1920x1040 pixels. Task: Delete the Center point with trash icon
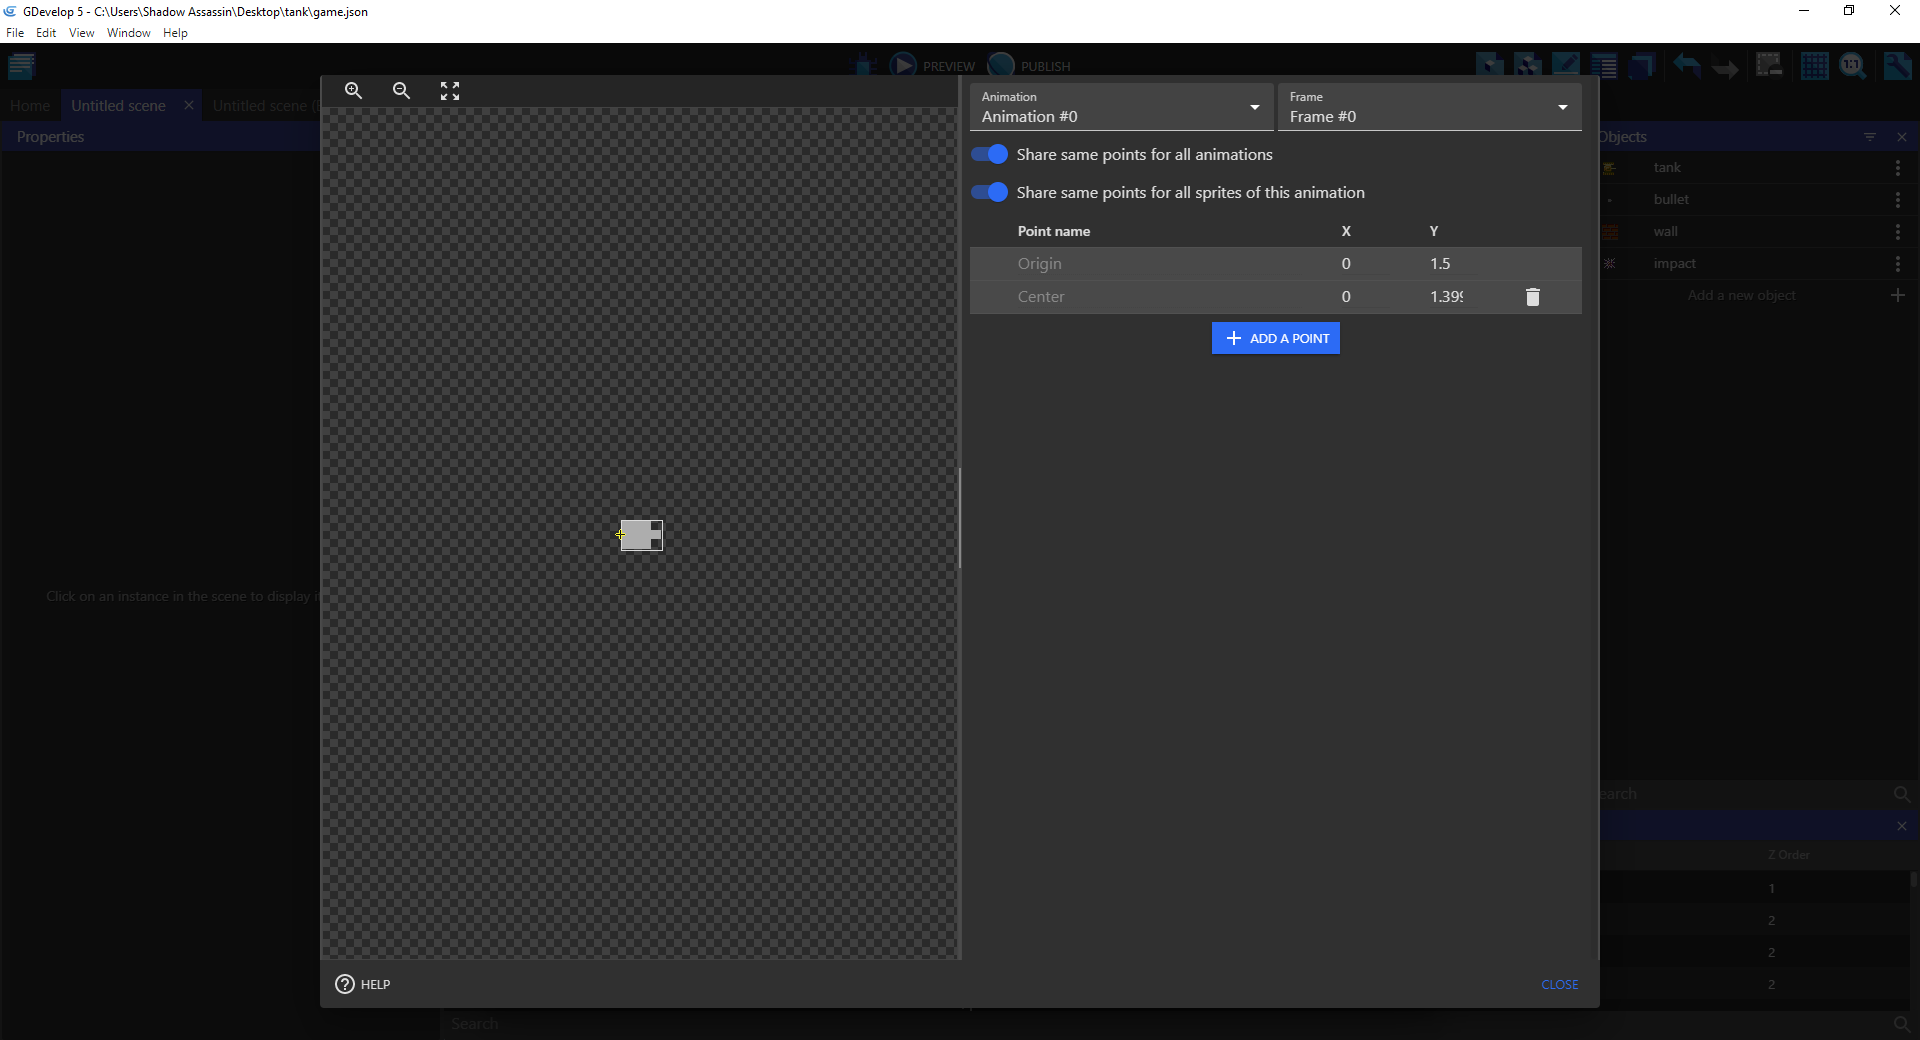click(1532, 297)
